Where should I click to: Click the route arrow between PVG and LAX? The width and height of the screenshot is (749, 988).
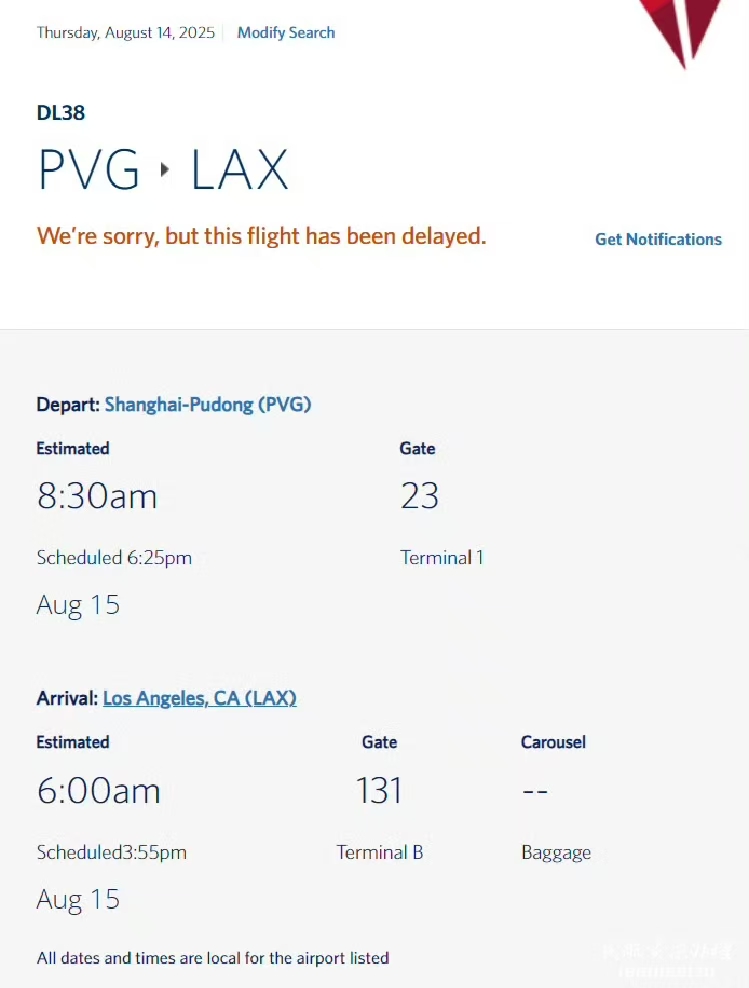165,169
